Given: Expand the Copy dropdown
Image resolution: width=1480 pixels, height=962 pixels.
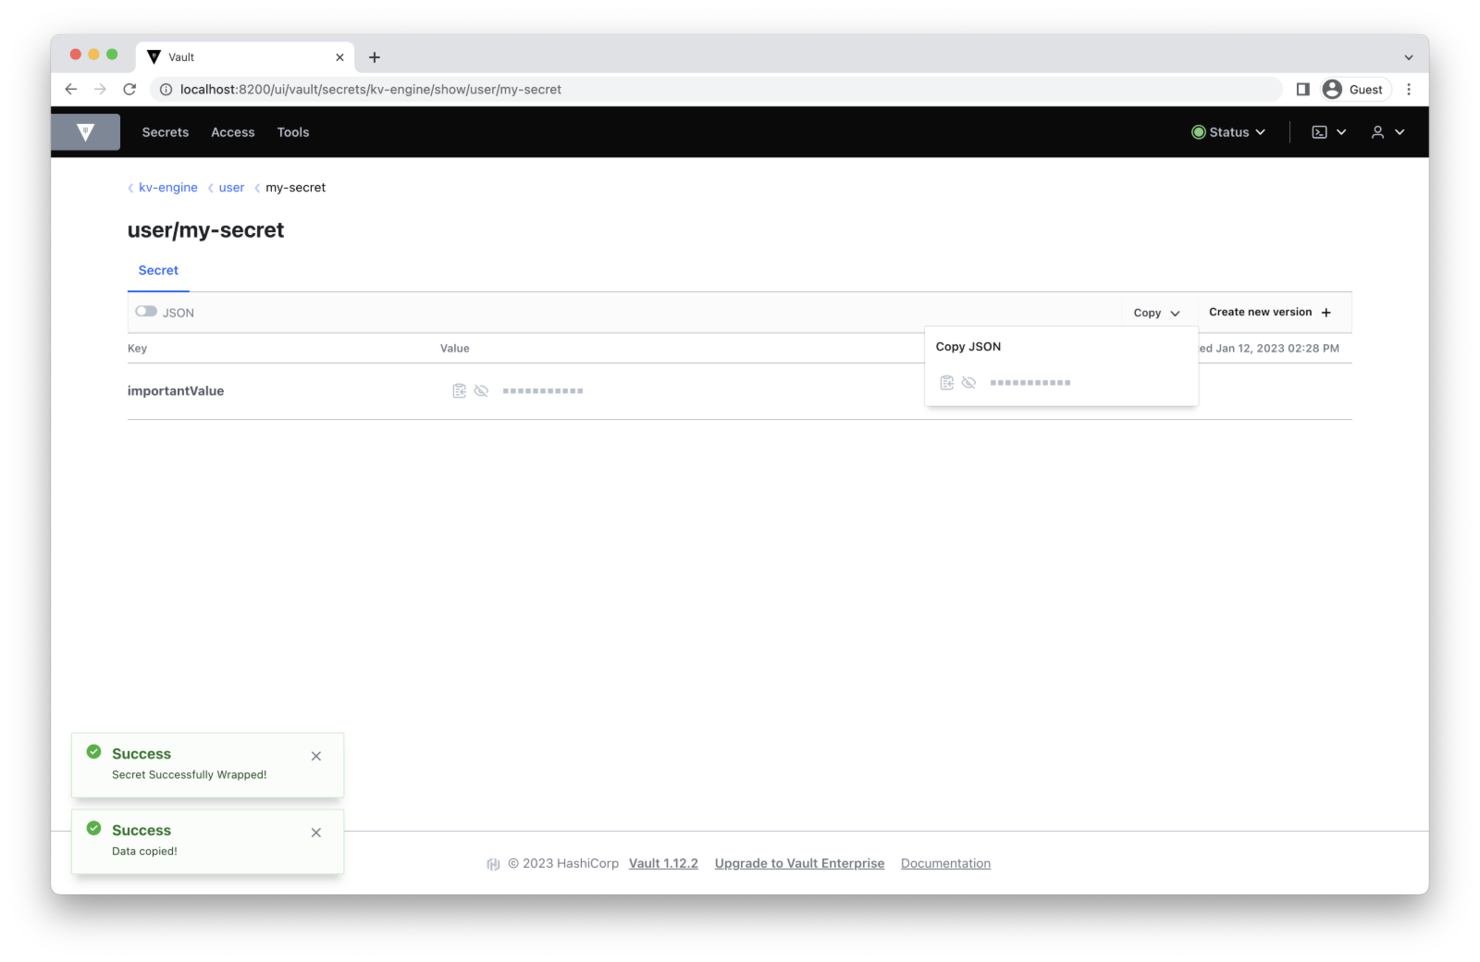Looking at the screenshot, I should pyautogui.click(x=1156, y=312).
